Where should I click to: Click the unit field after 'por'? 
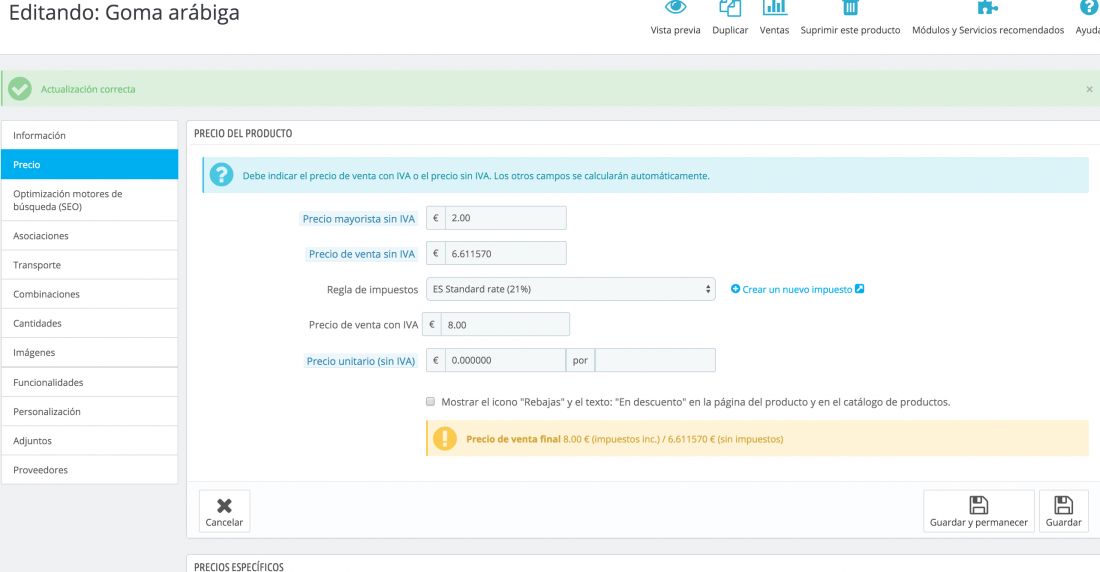[655, 360]
